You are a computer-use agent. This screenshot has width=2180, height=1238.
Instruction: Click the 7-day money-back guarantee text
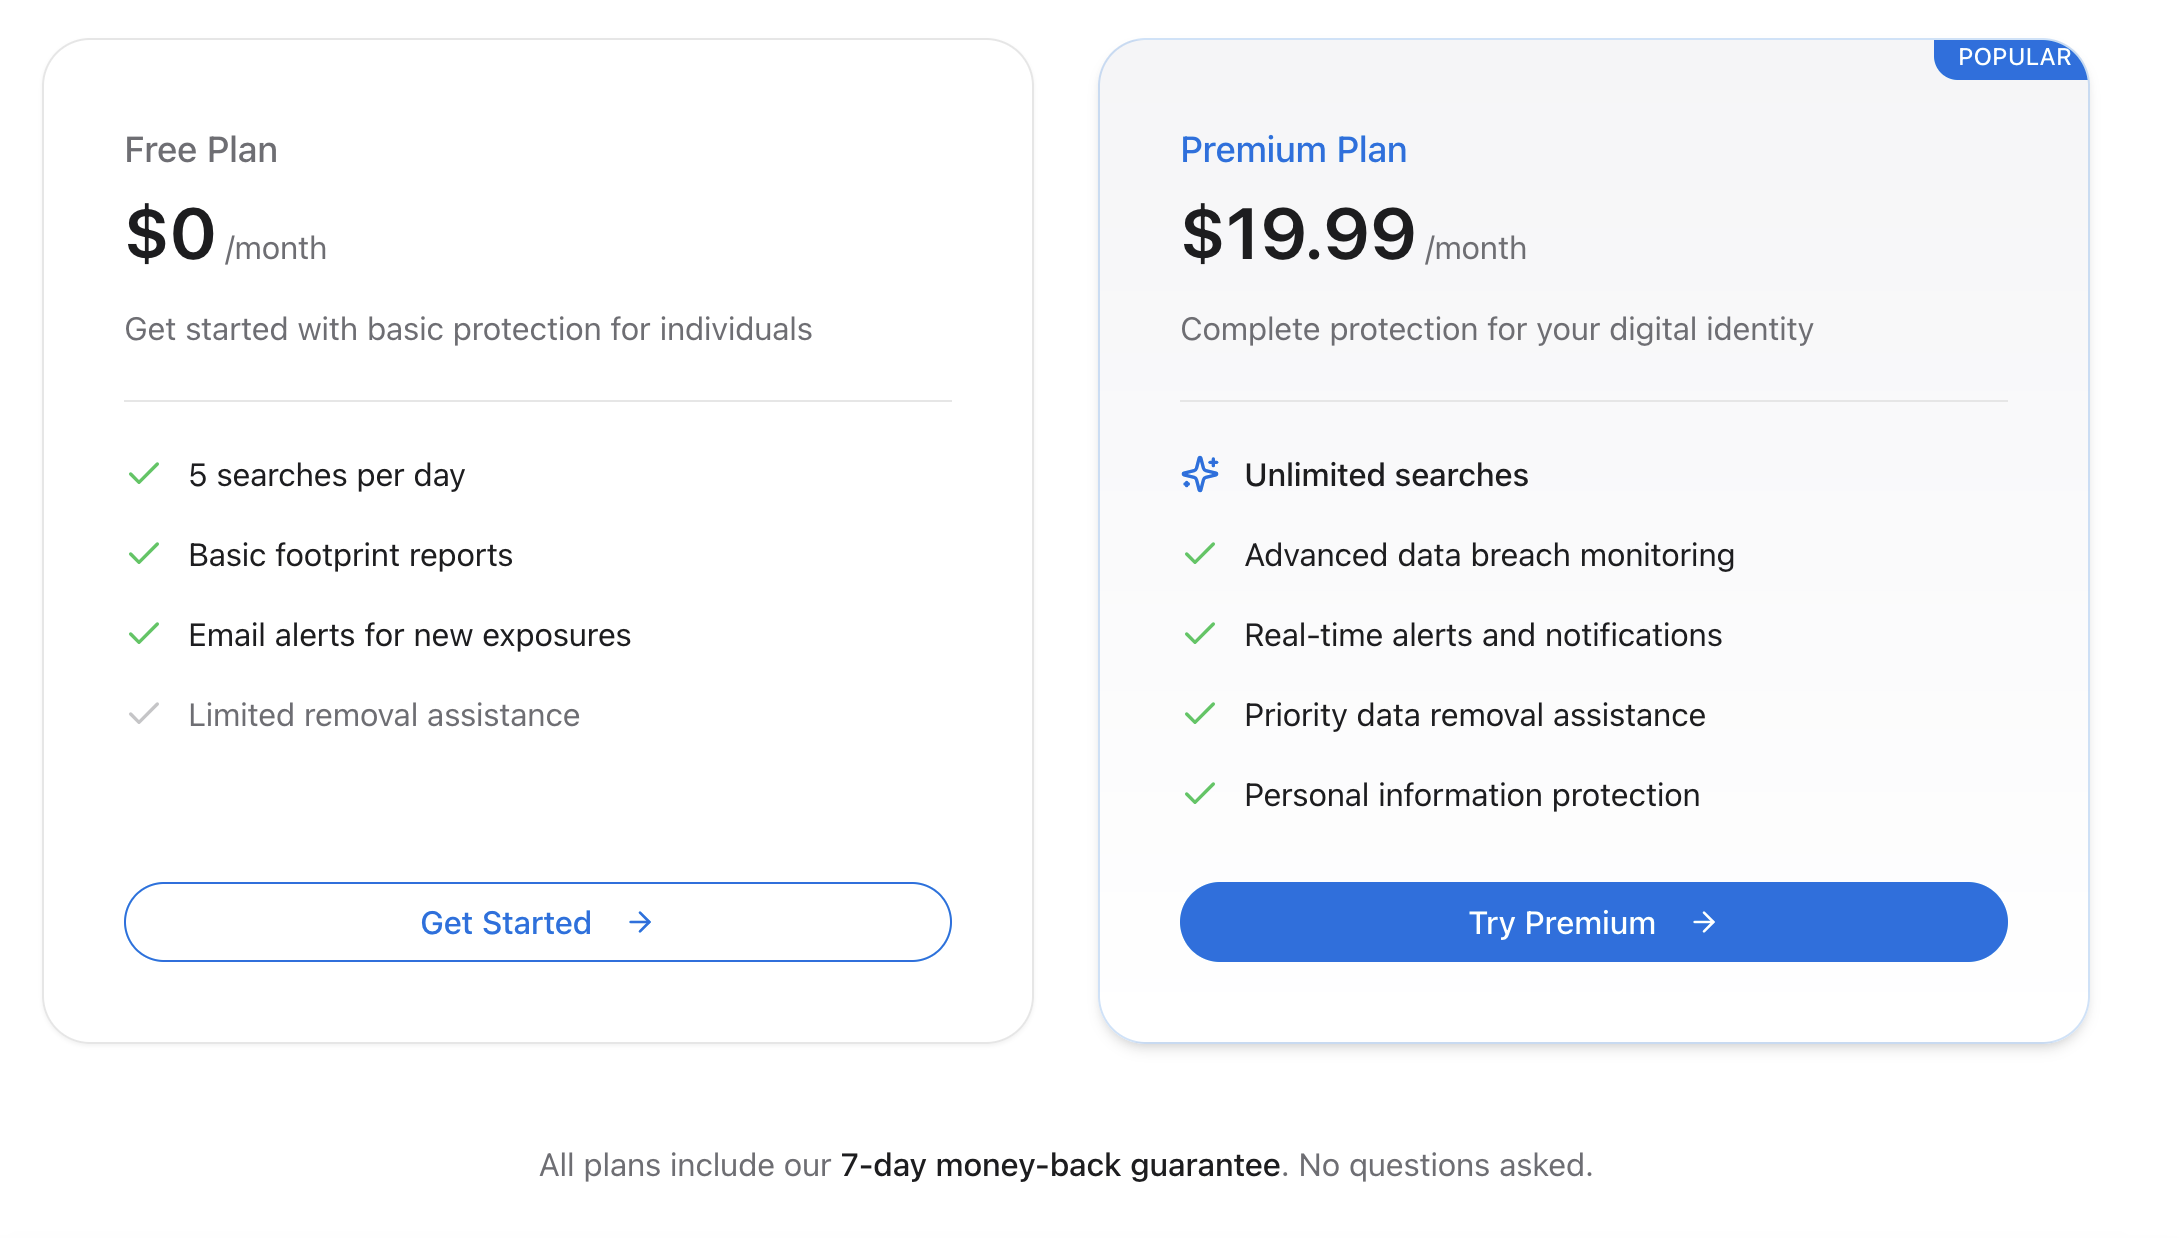(x=1060, y=1165)
